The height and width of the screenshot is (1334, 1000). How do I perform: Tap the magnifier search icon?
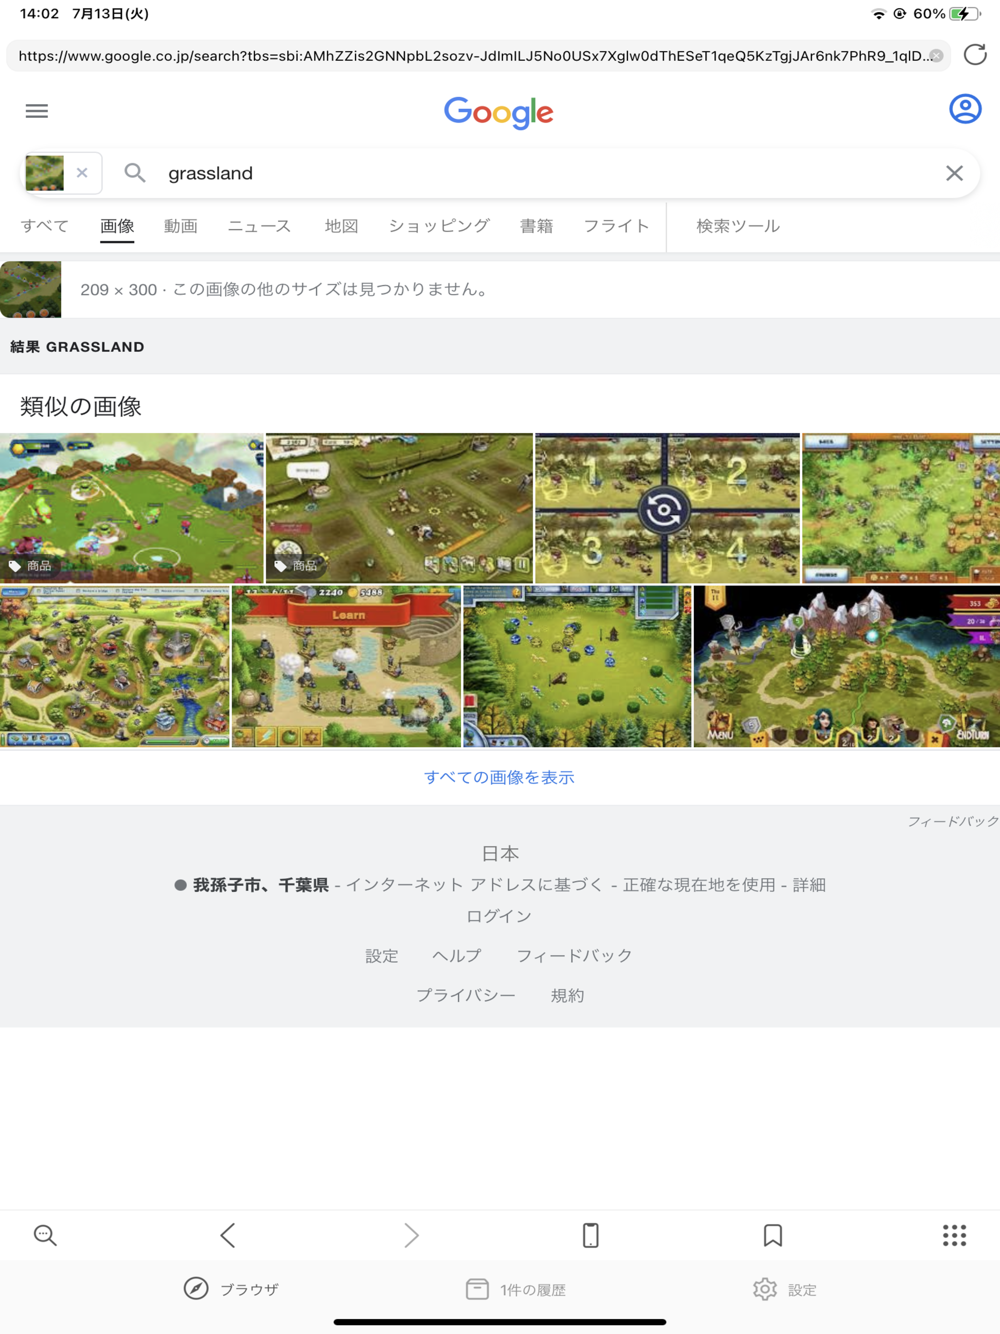[x=135, y=173]
